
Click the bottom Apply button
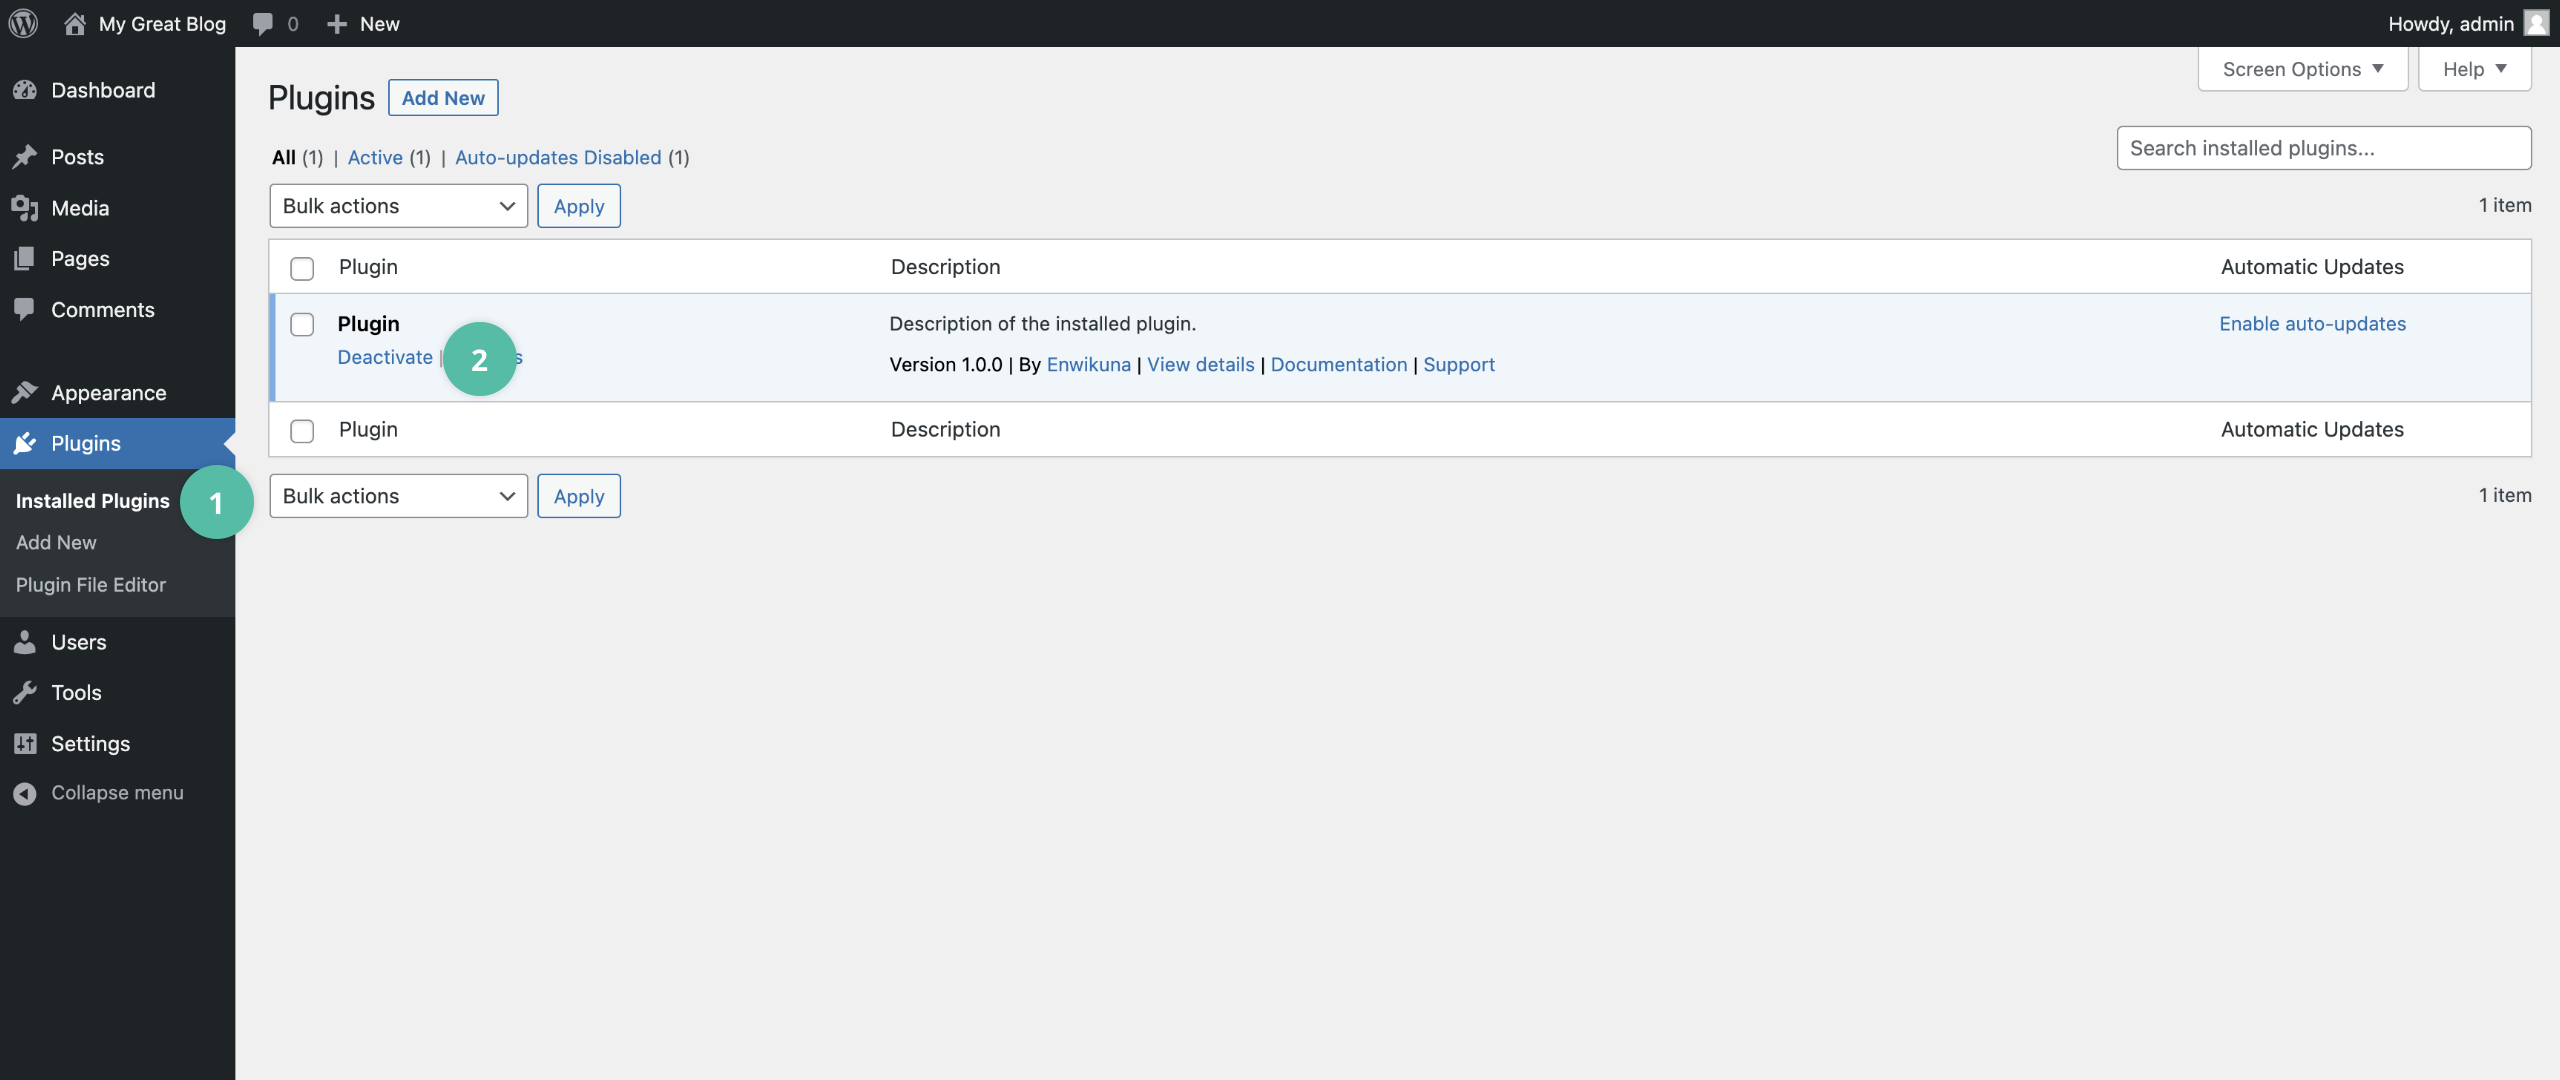click(579, 496)
